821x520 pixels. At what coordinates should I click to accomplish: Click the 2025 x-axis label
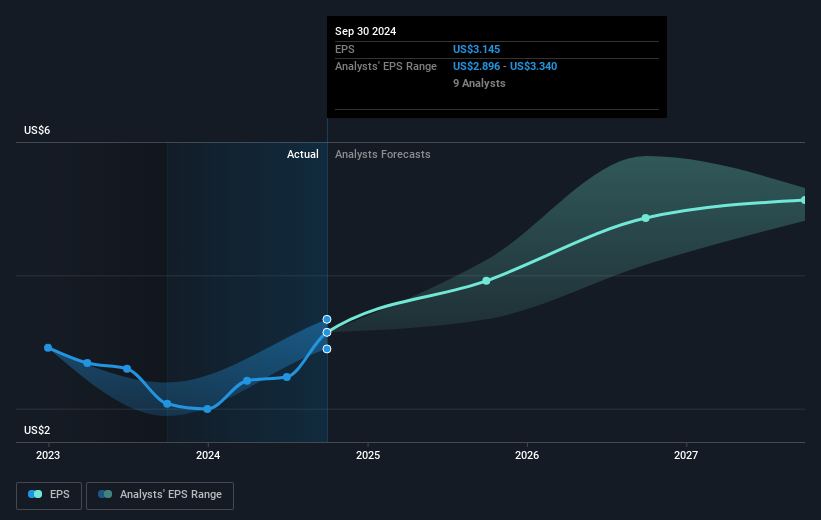click(368, 455)
